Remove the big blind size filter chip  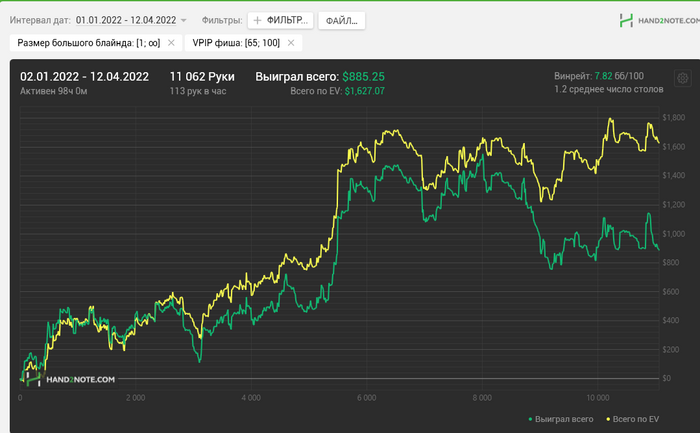coord(171,43)
